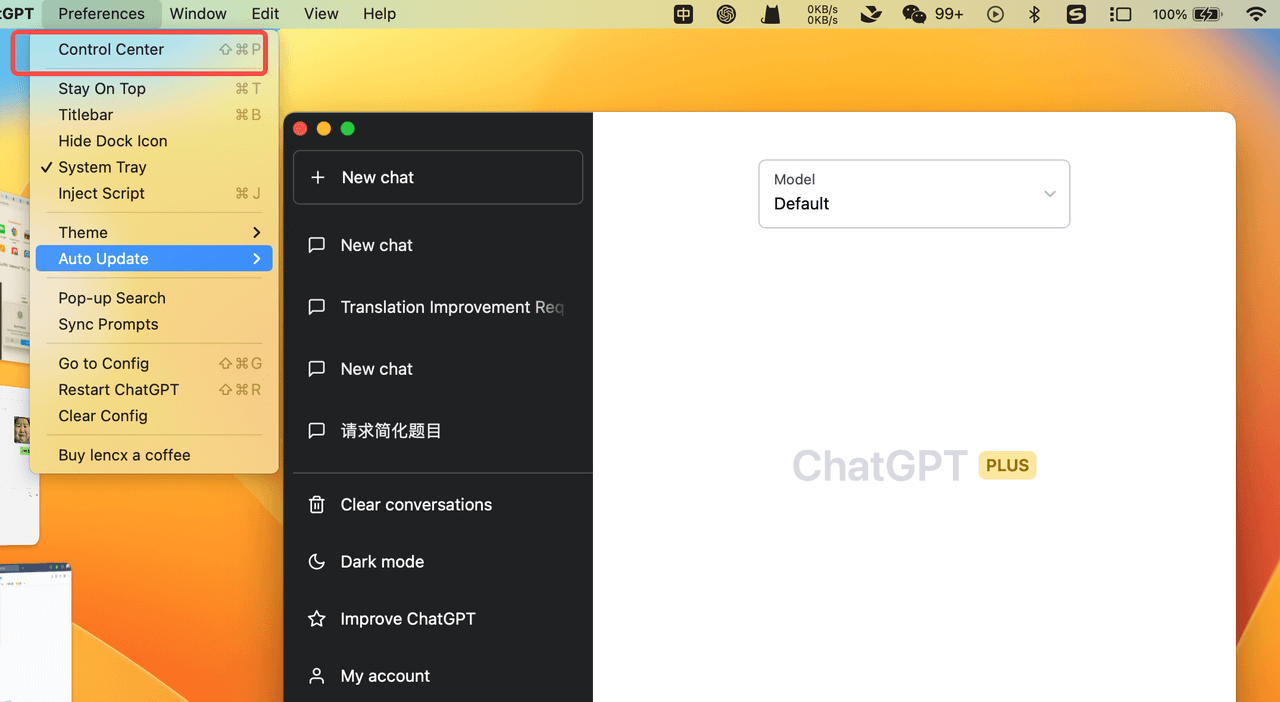Open WeChat icon showing 99+
The image size is (1280, 702).
tap(932, 14)
